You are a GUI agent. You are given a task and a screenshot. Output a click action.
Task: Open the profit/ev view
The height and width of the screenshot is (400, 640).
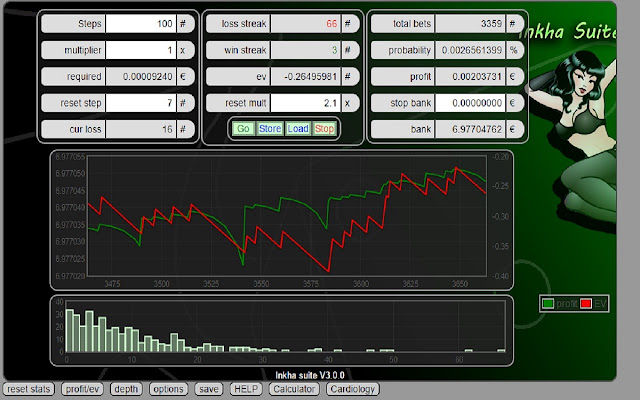coord(82,389)
